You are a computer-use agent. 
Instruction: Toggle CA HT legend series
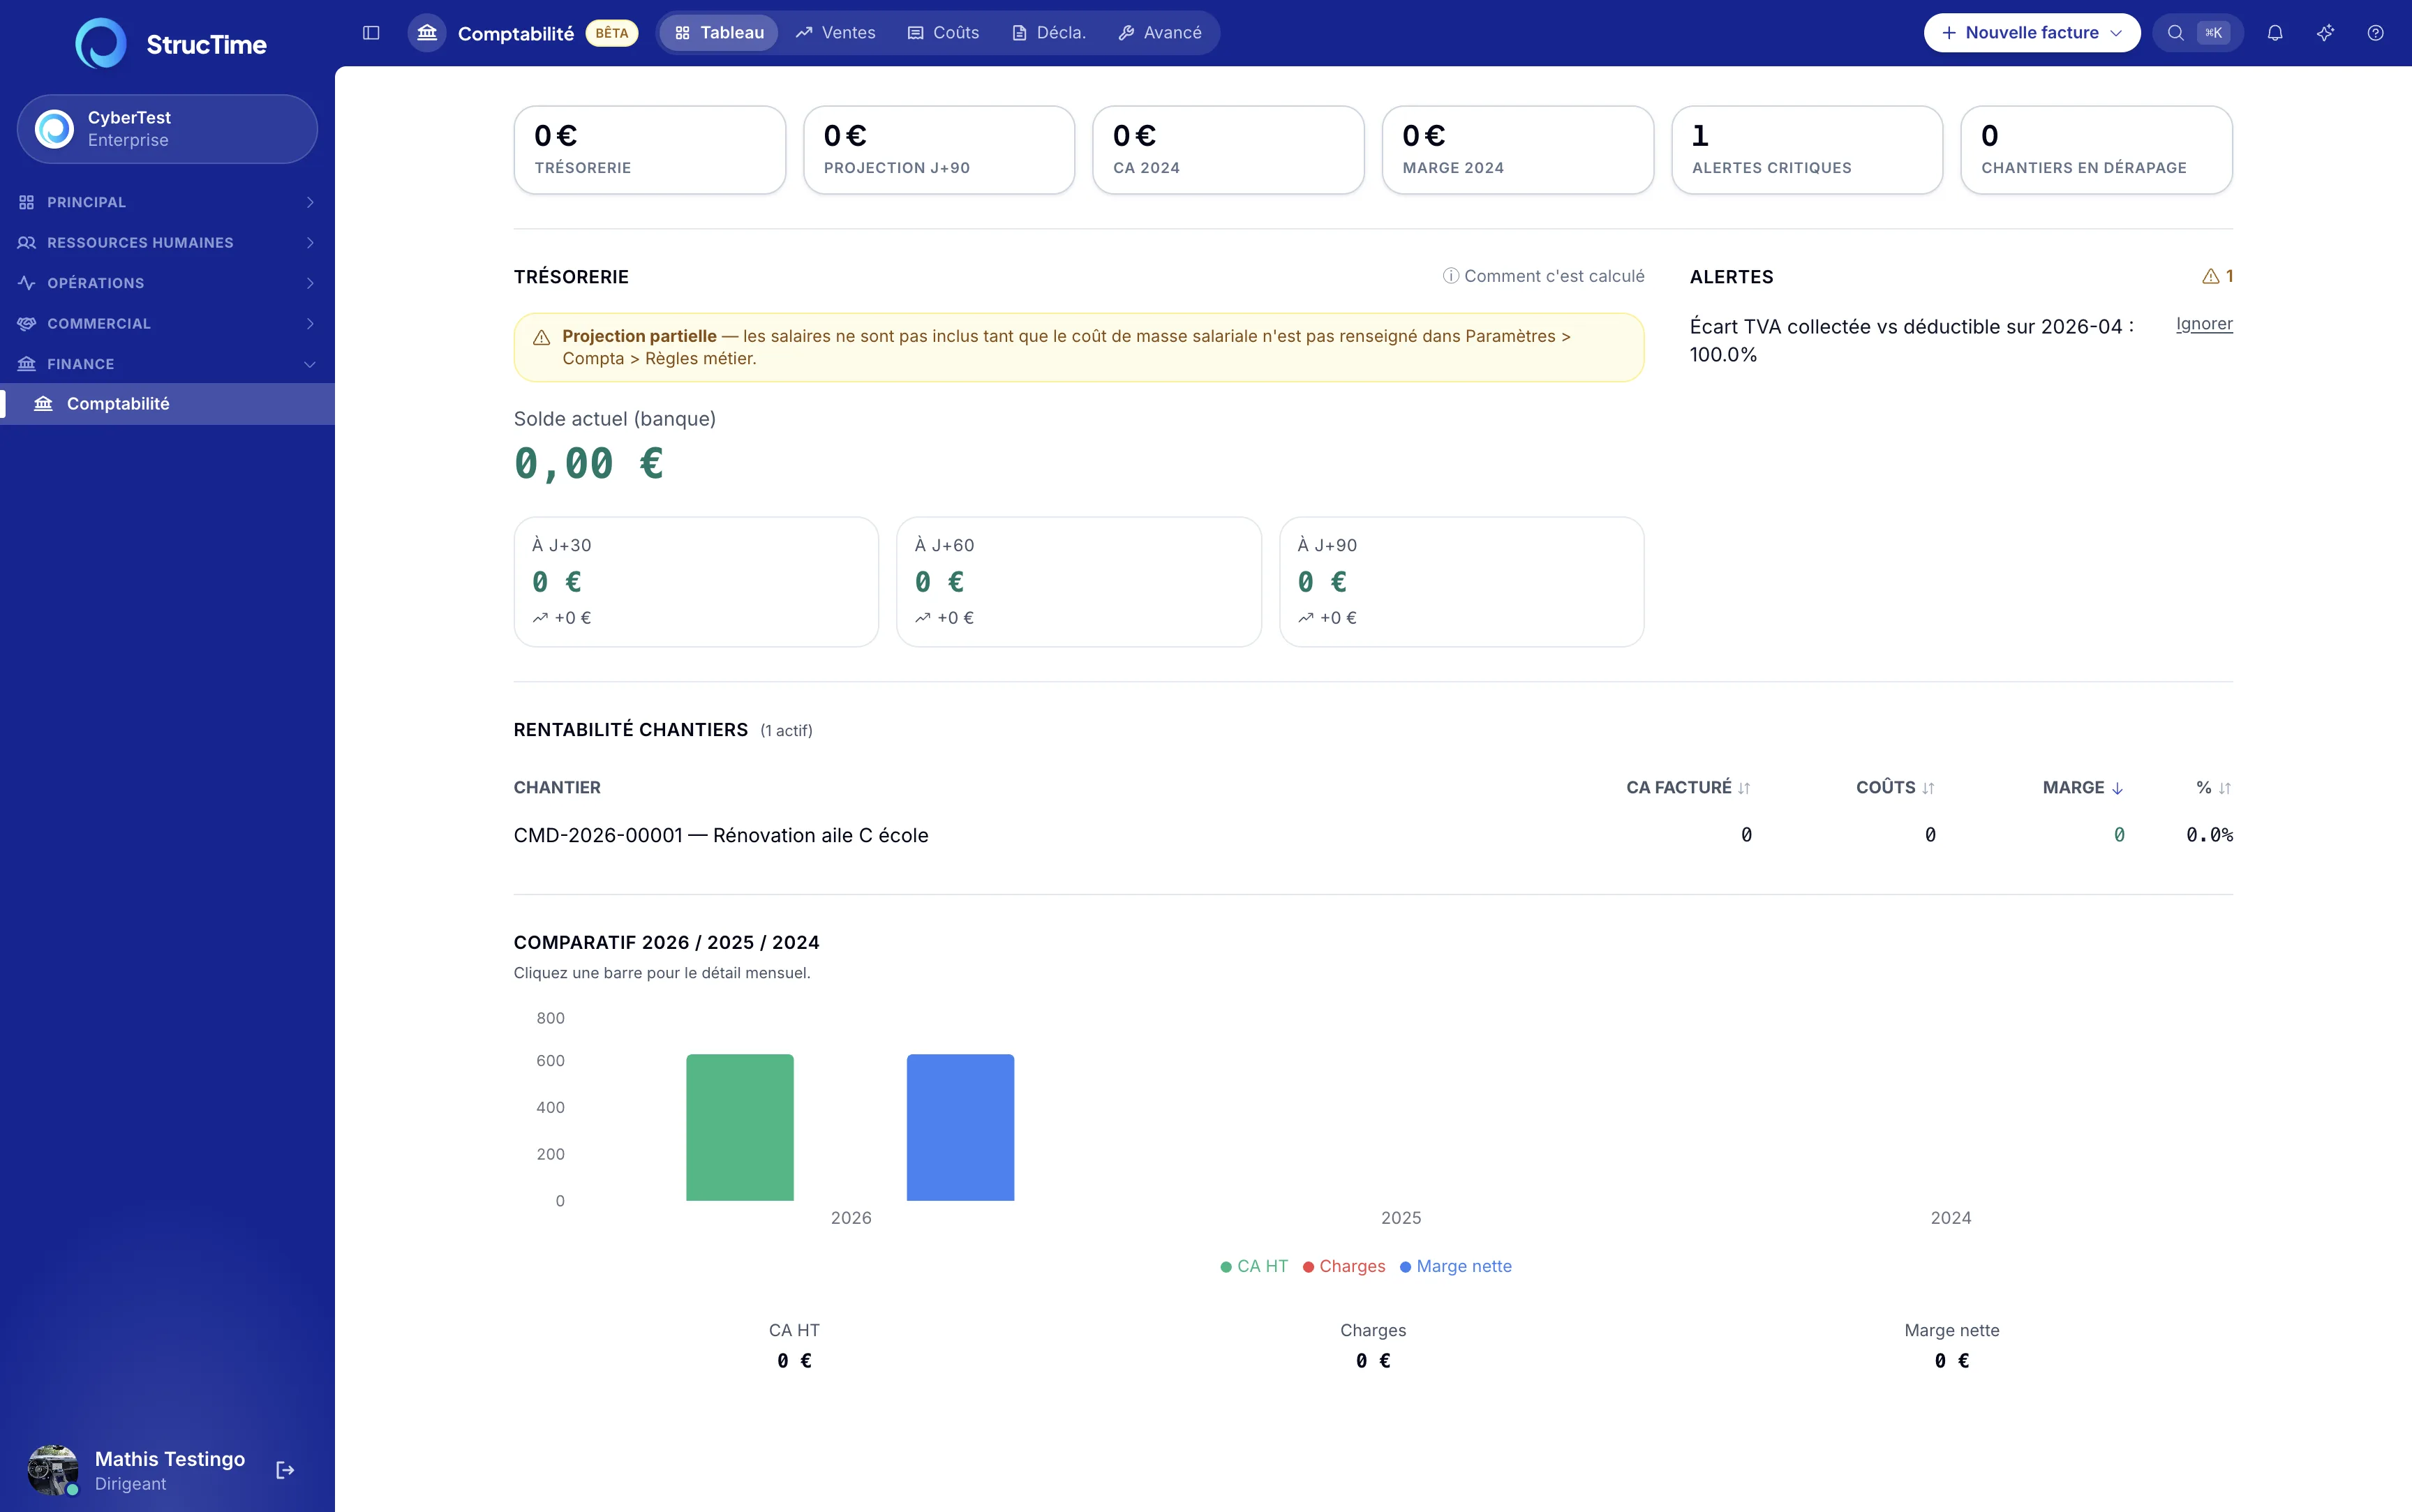(x=1254, y=1266)
